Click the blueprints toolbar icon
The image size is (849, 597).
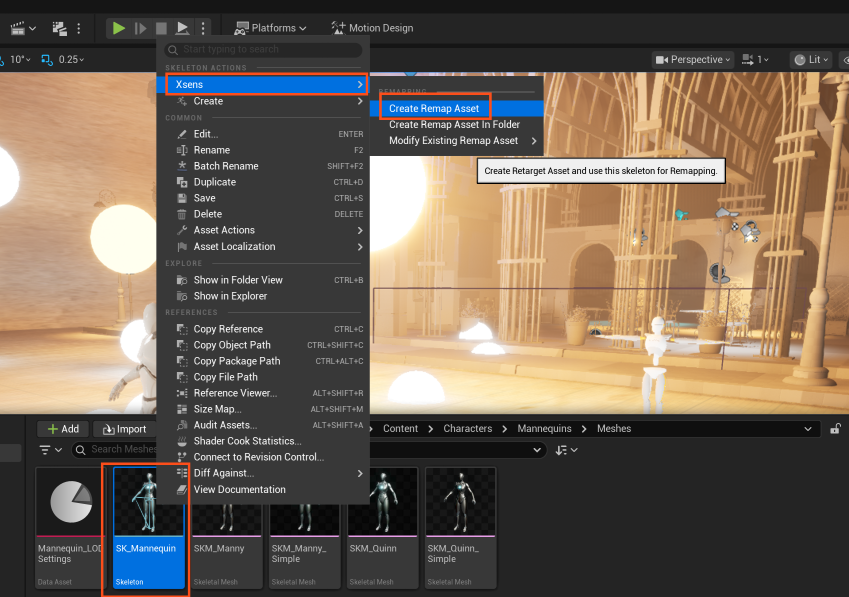(x=60, y=28)
